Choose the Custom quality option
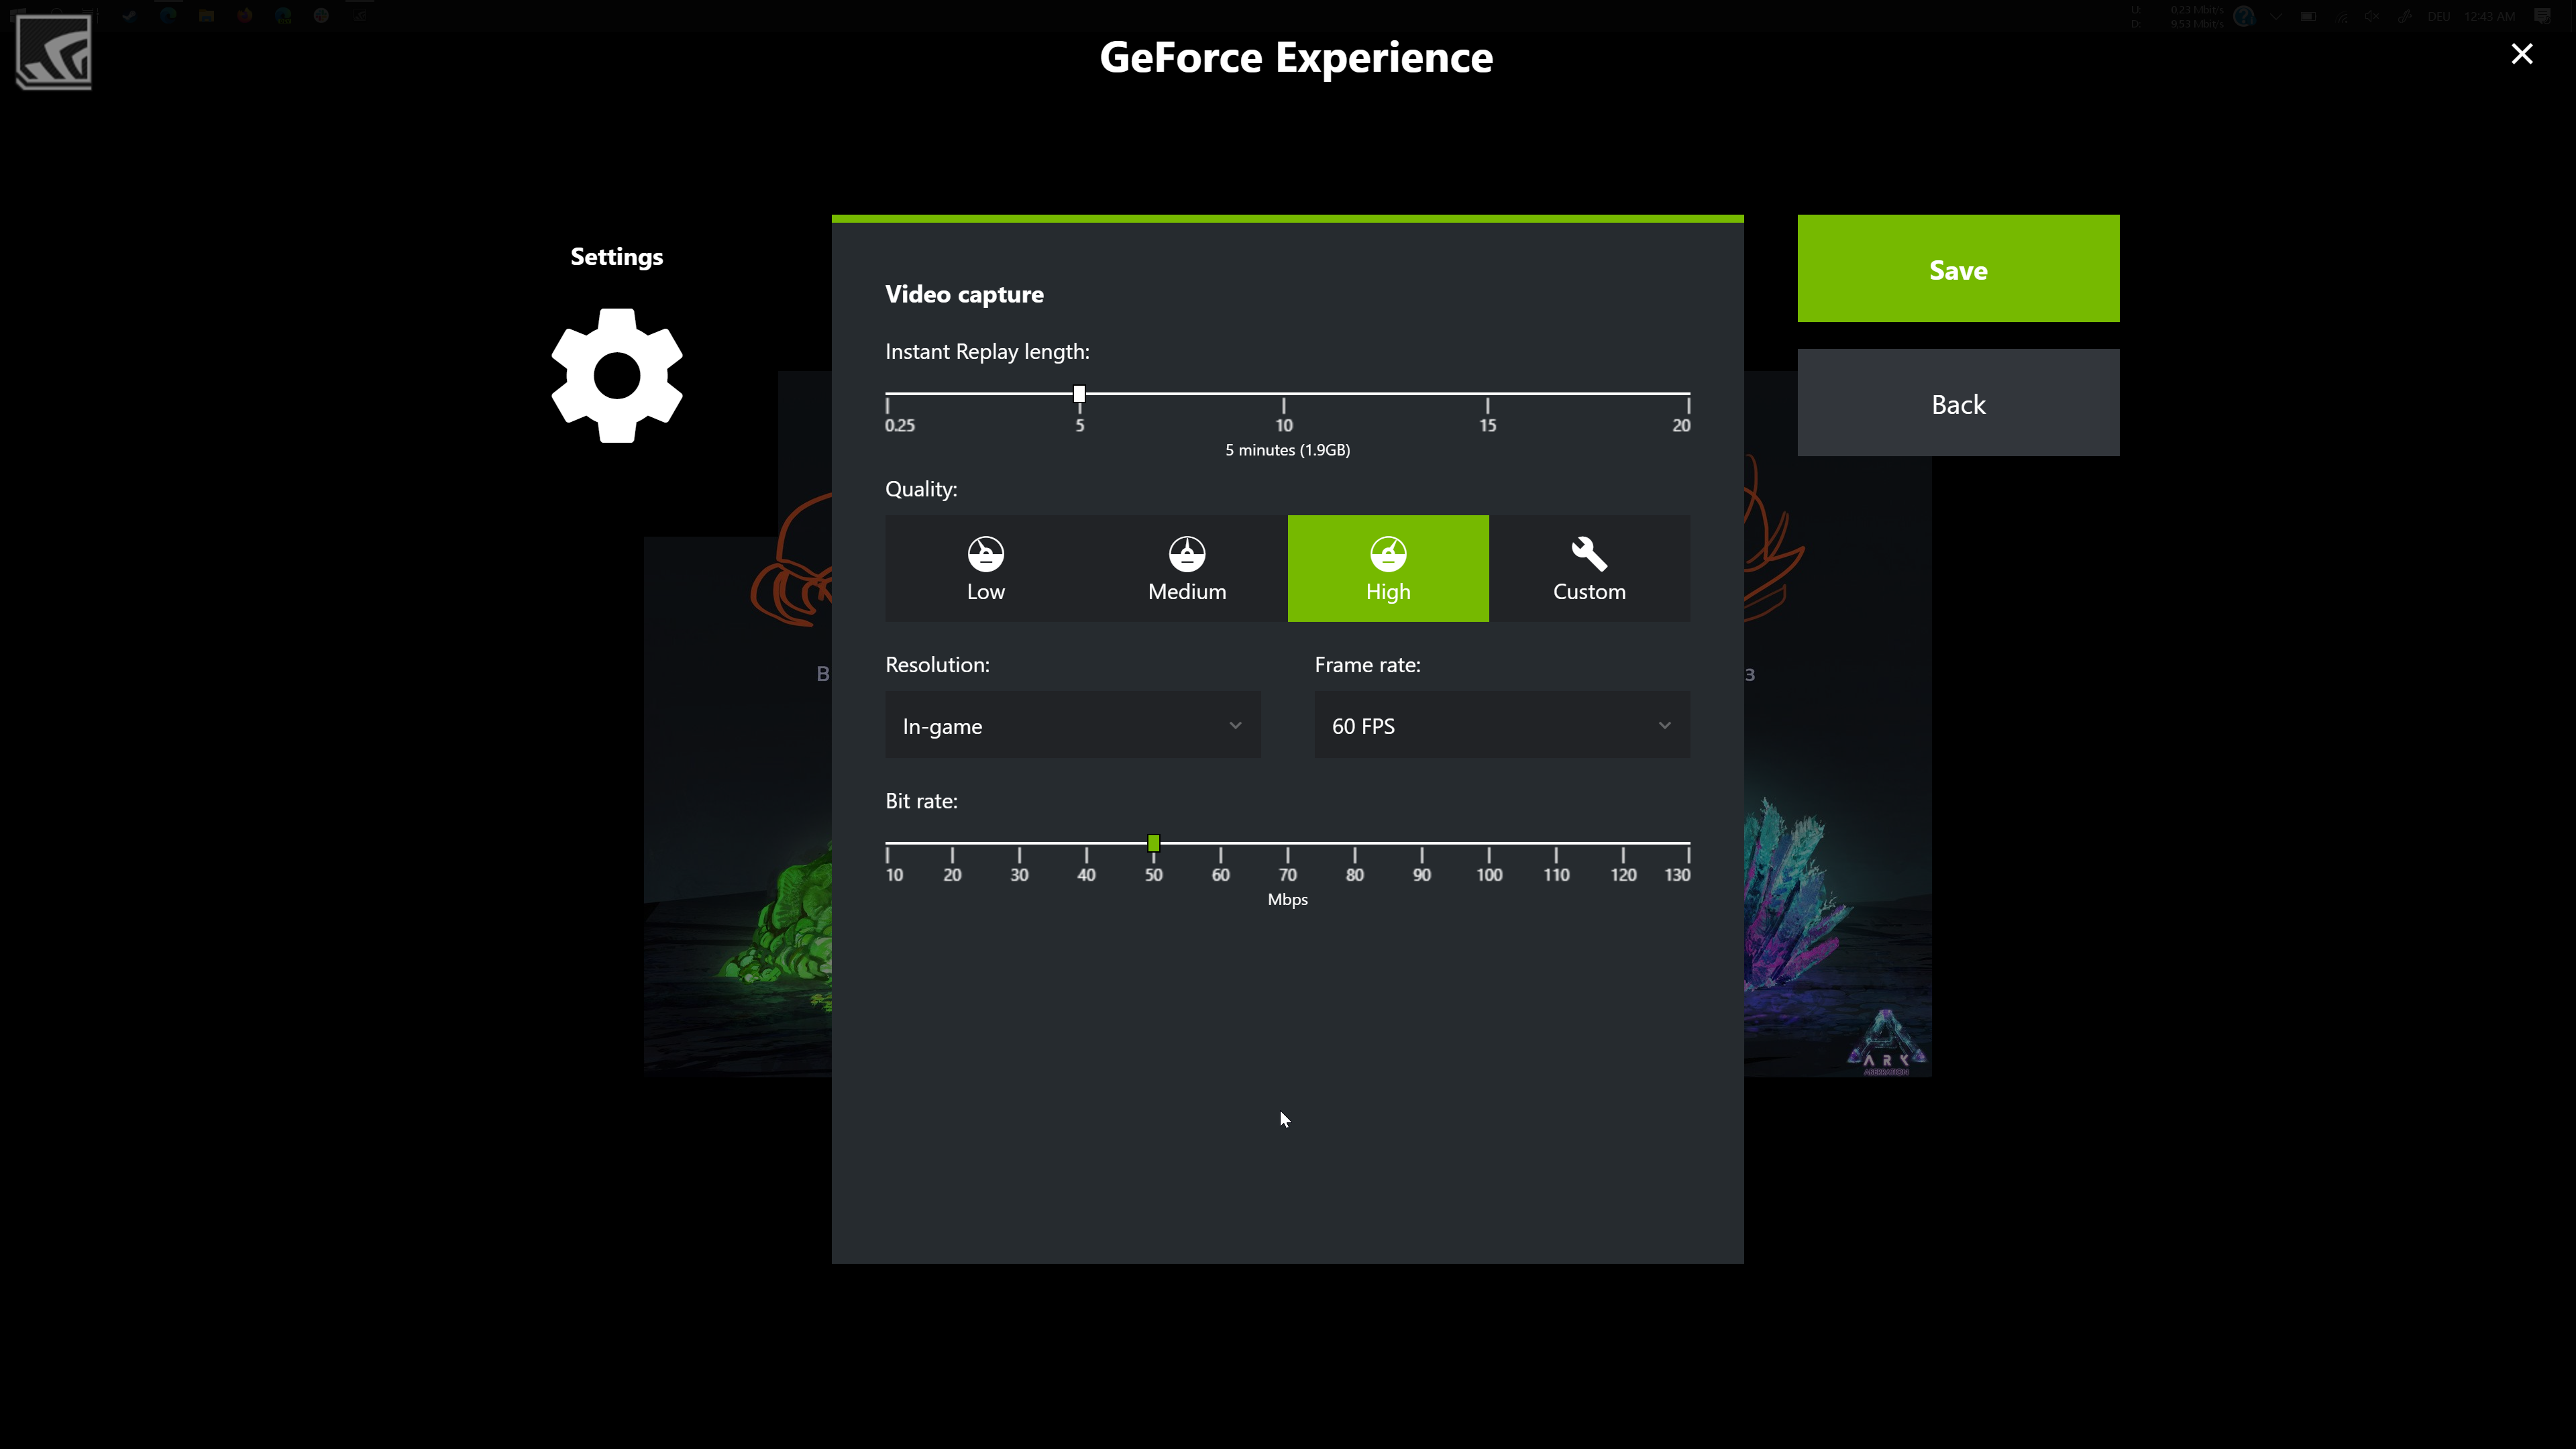The width and height of the screenshot is (2576, 1449). [x=1589, y=568]
